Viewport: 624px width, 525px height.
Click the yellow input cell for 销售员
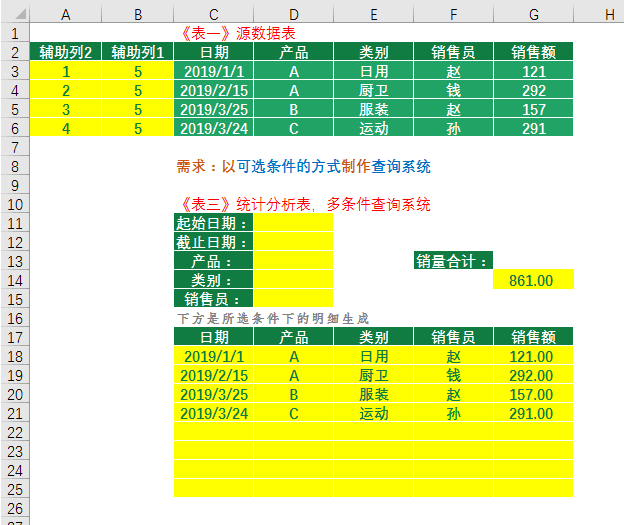coord(293,299)
